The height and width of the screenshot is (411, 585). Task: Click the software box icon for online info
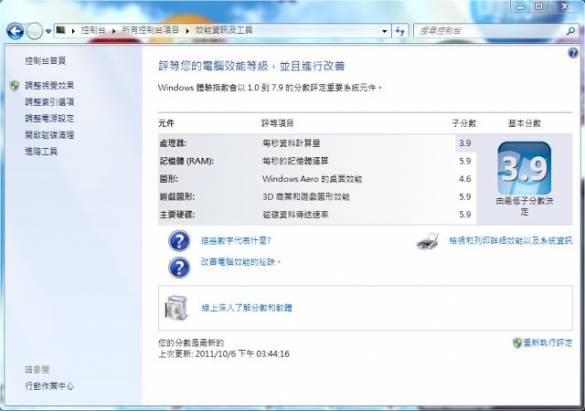[176, 308]
